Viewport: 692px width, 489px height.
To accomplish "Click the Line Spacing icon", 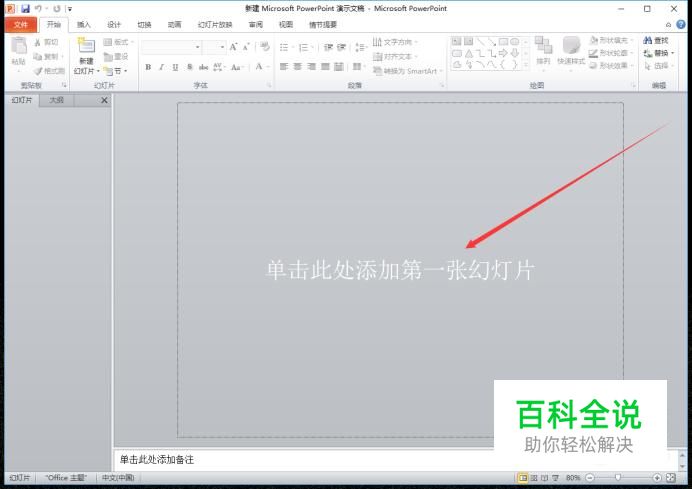I will point(360,47).
